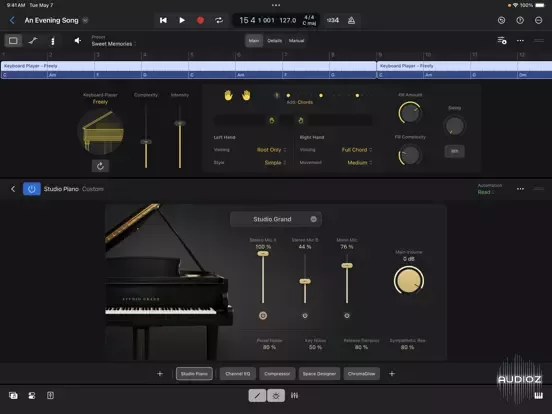
Task: Start recording with the red Record button
Action: pos(200,20)
